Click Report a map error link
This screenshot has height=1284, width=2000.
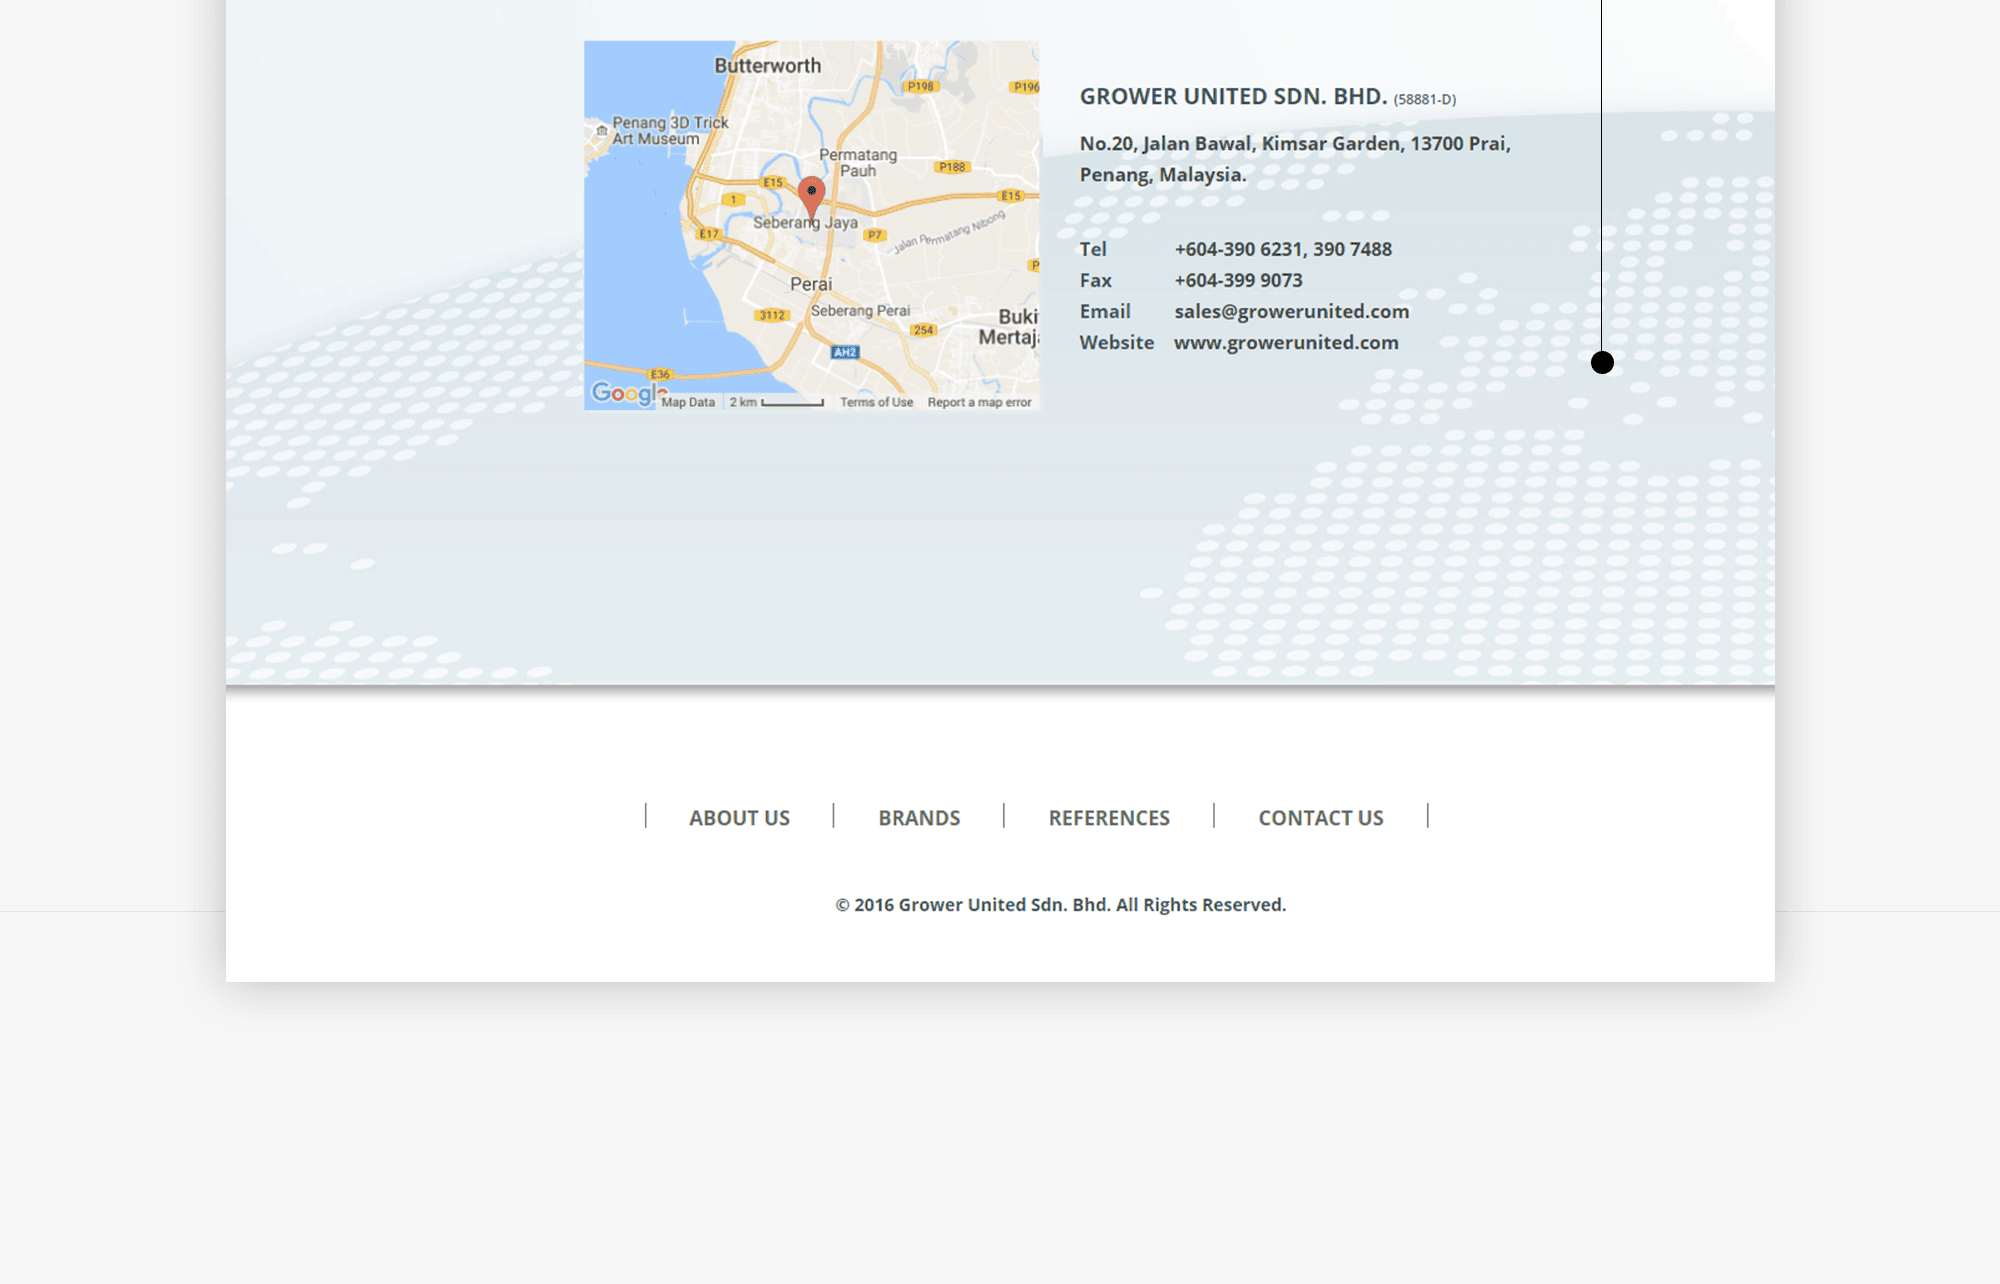click(979, 402)
